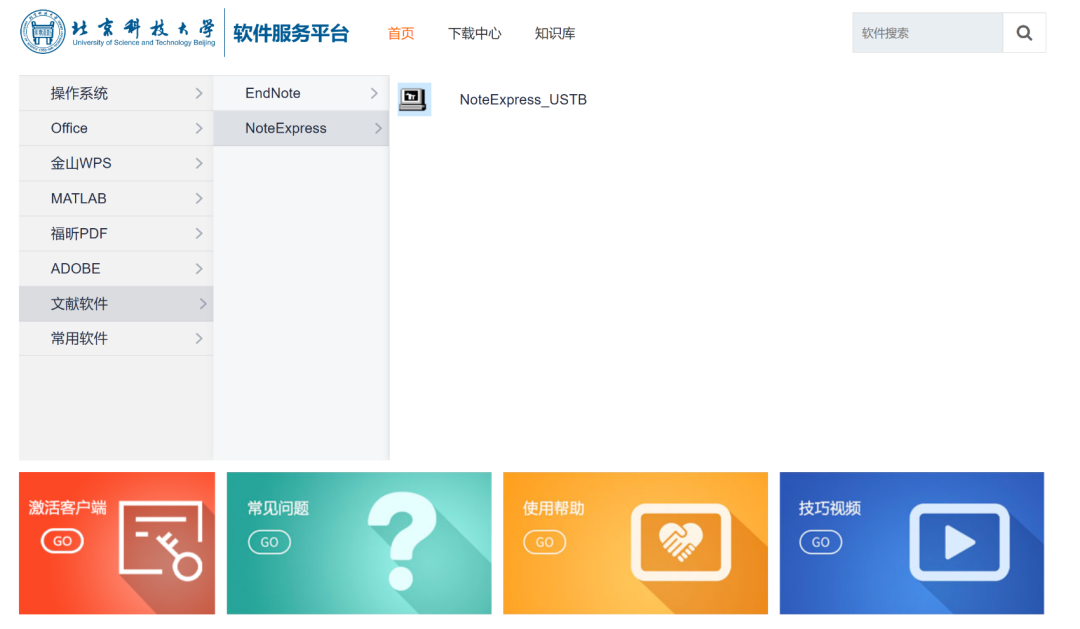Image resolution: width=1080 pixels, height=629 pixels.
Task: Expand the 金山WPS chevron arrow
Action: point(199,163)
